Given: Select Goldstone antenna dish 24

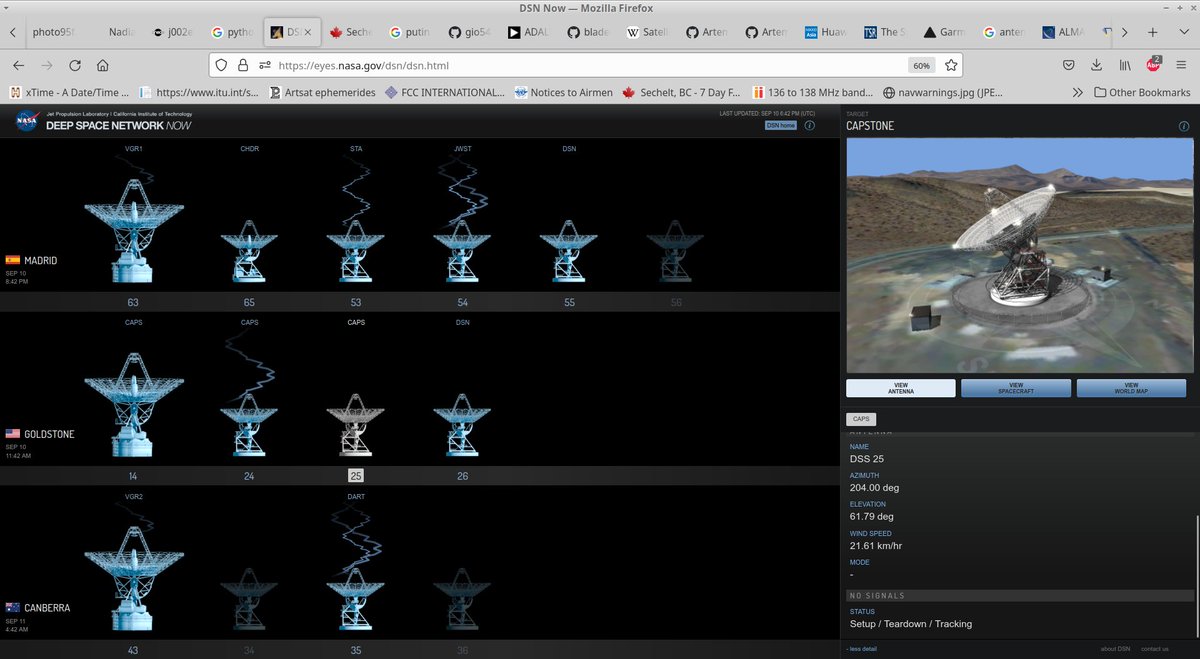Looking at the screenshot, I should [x=249, y=426].
